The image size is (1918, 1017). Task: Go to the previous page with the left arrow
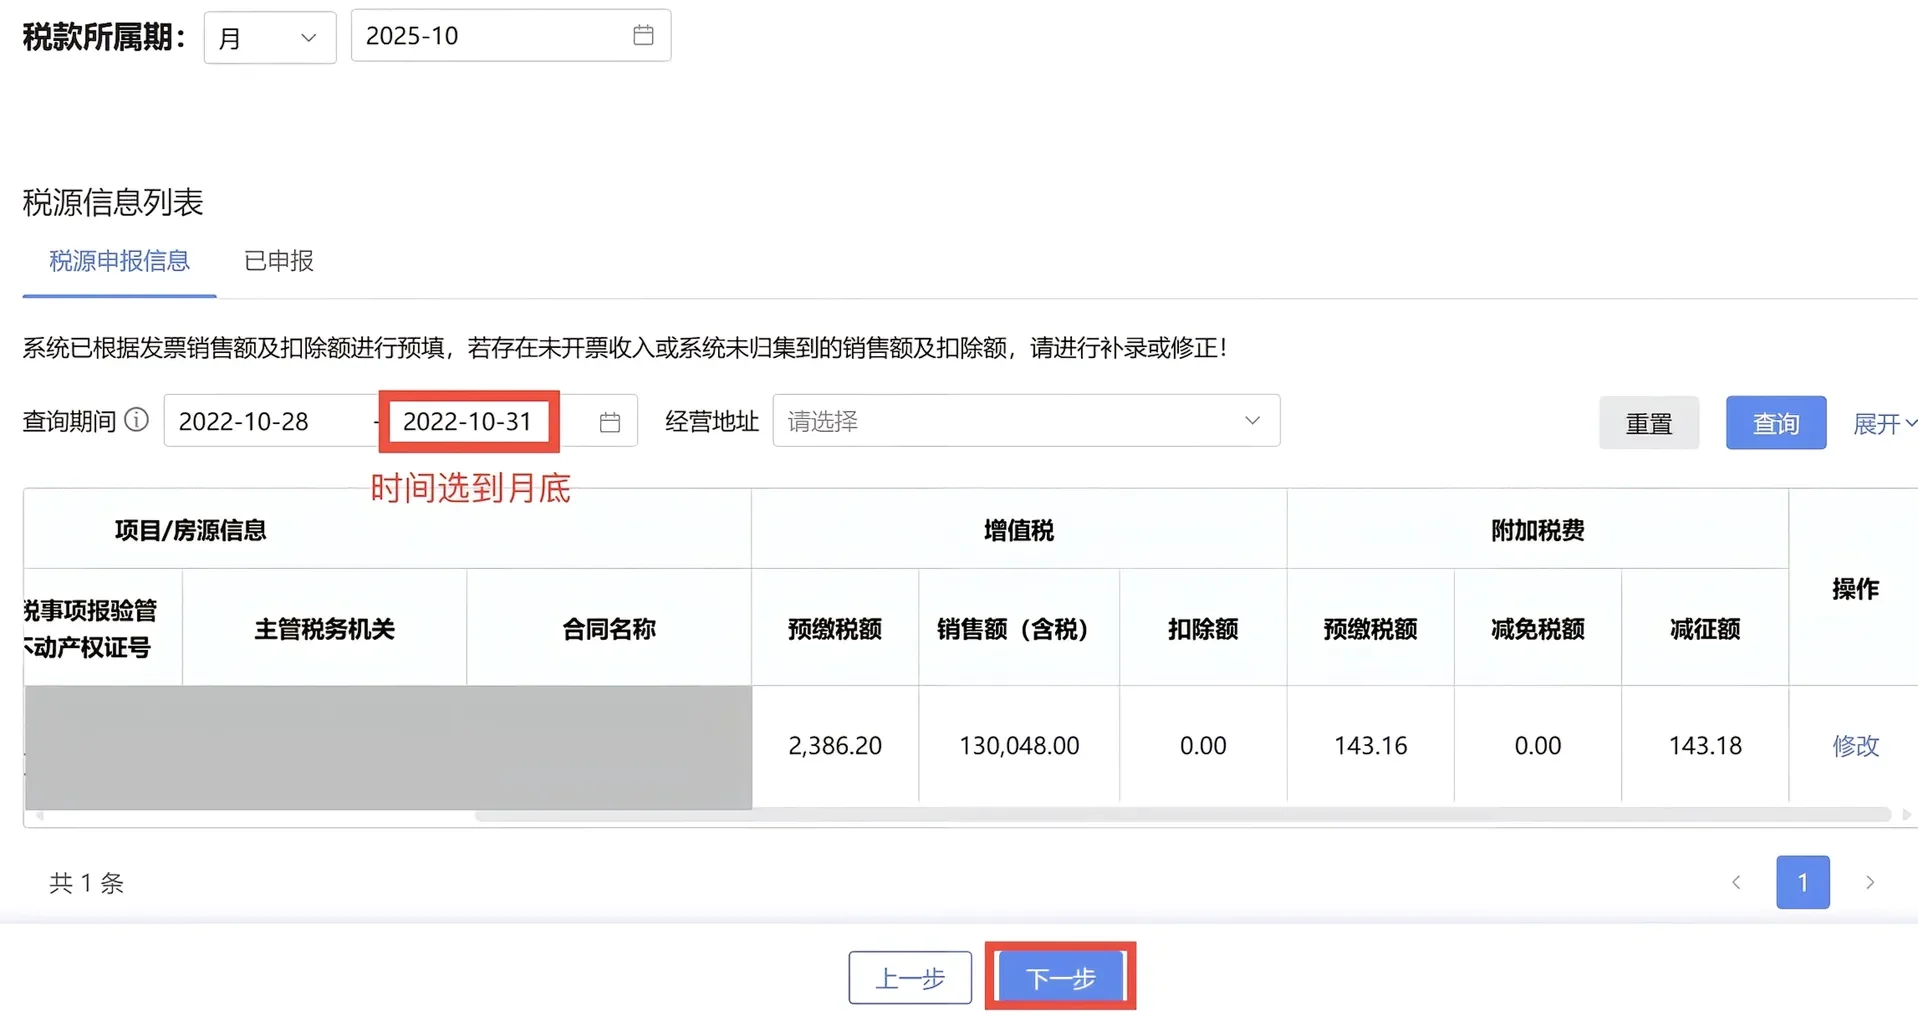[1736, 882]
